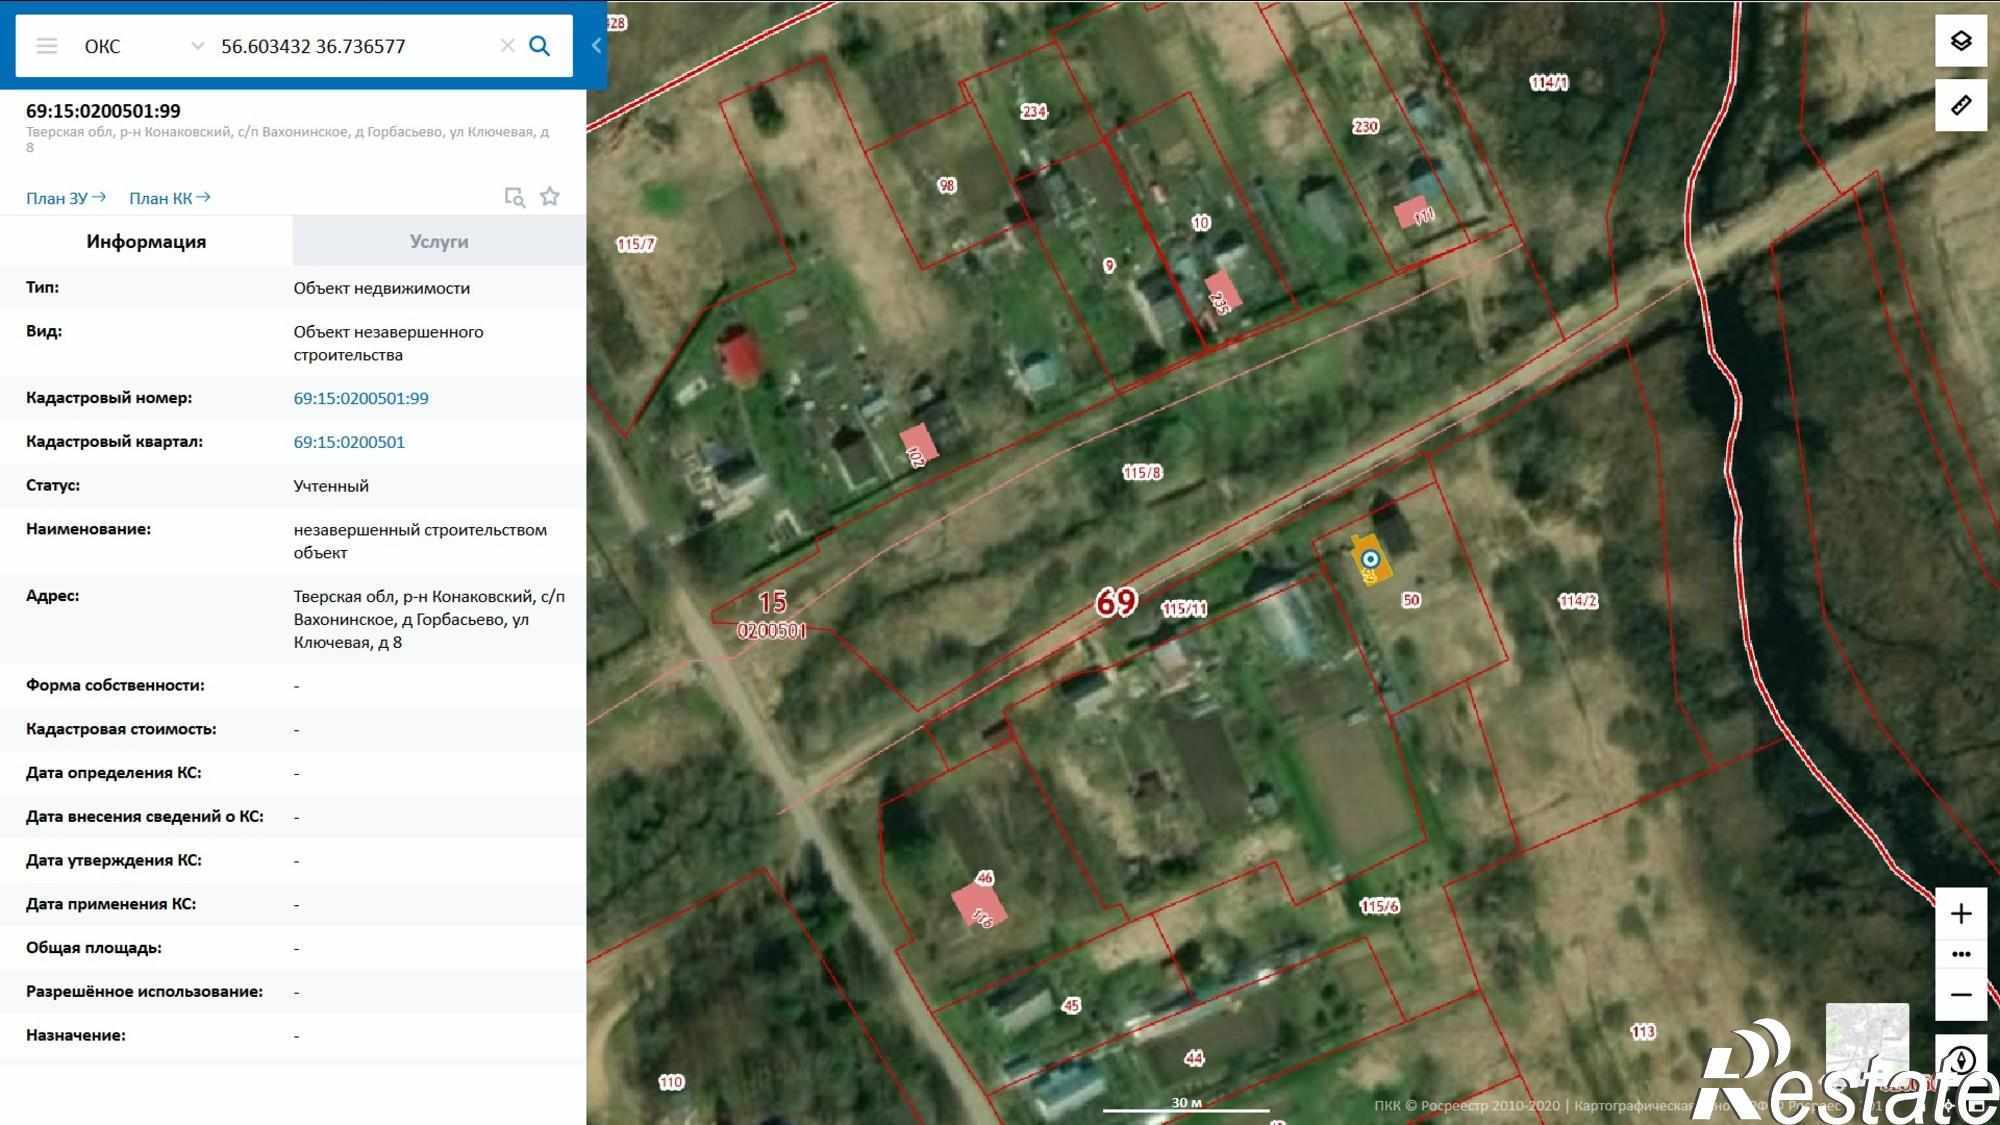The image size is (2000, 1125).
Task: Click header title 69:15:0200501:99
Action: 103,111
